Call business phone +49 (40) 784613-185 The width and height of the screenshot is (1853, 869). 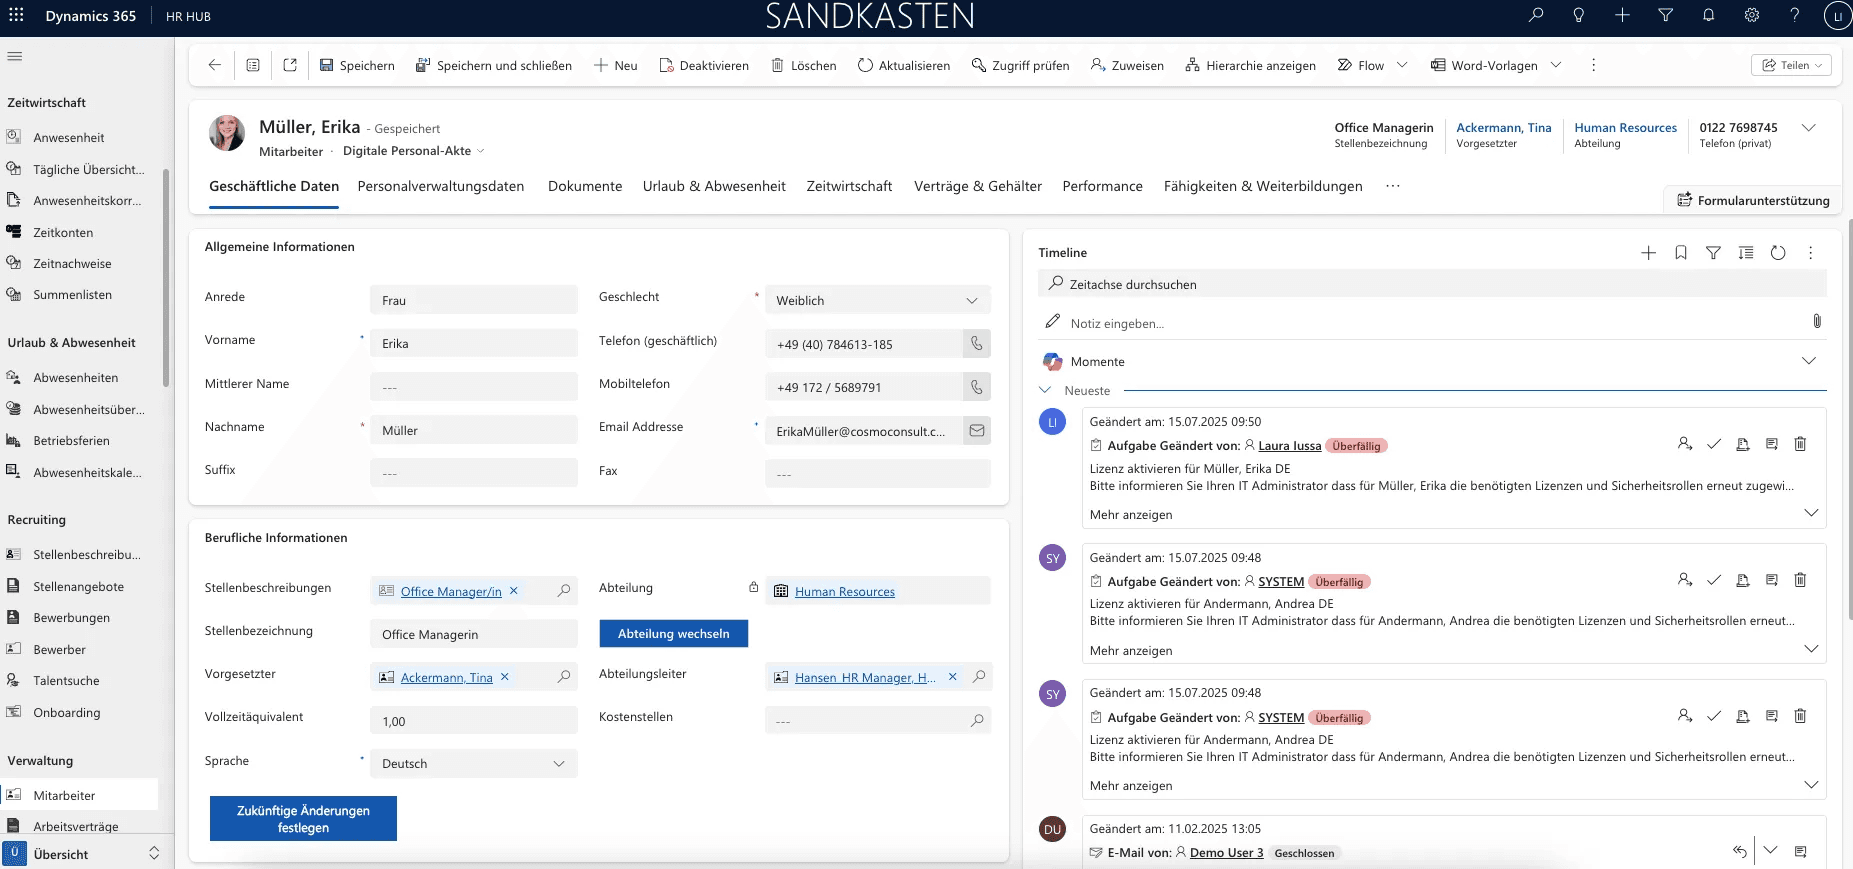pos(977,344)
